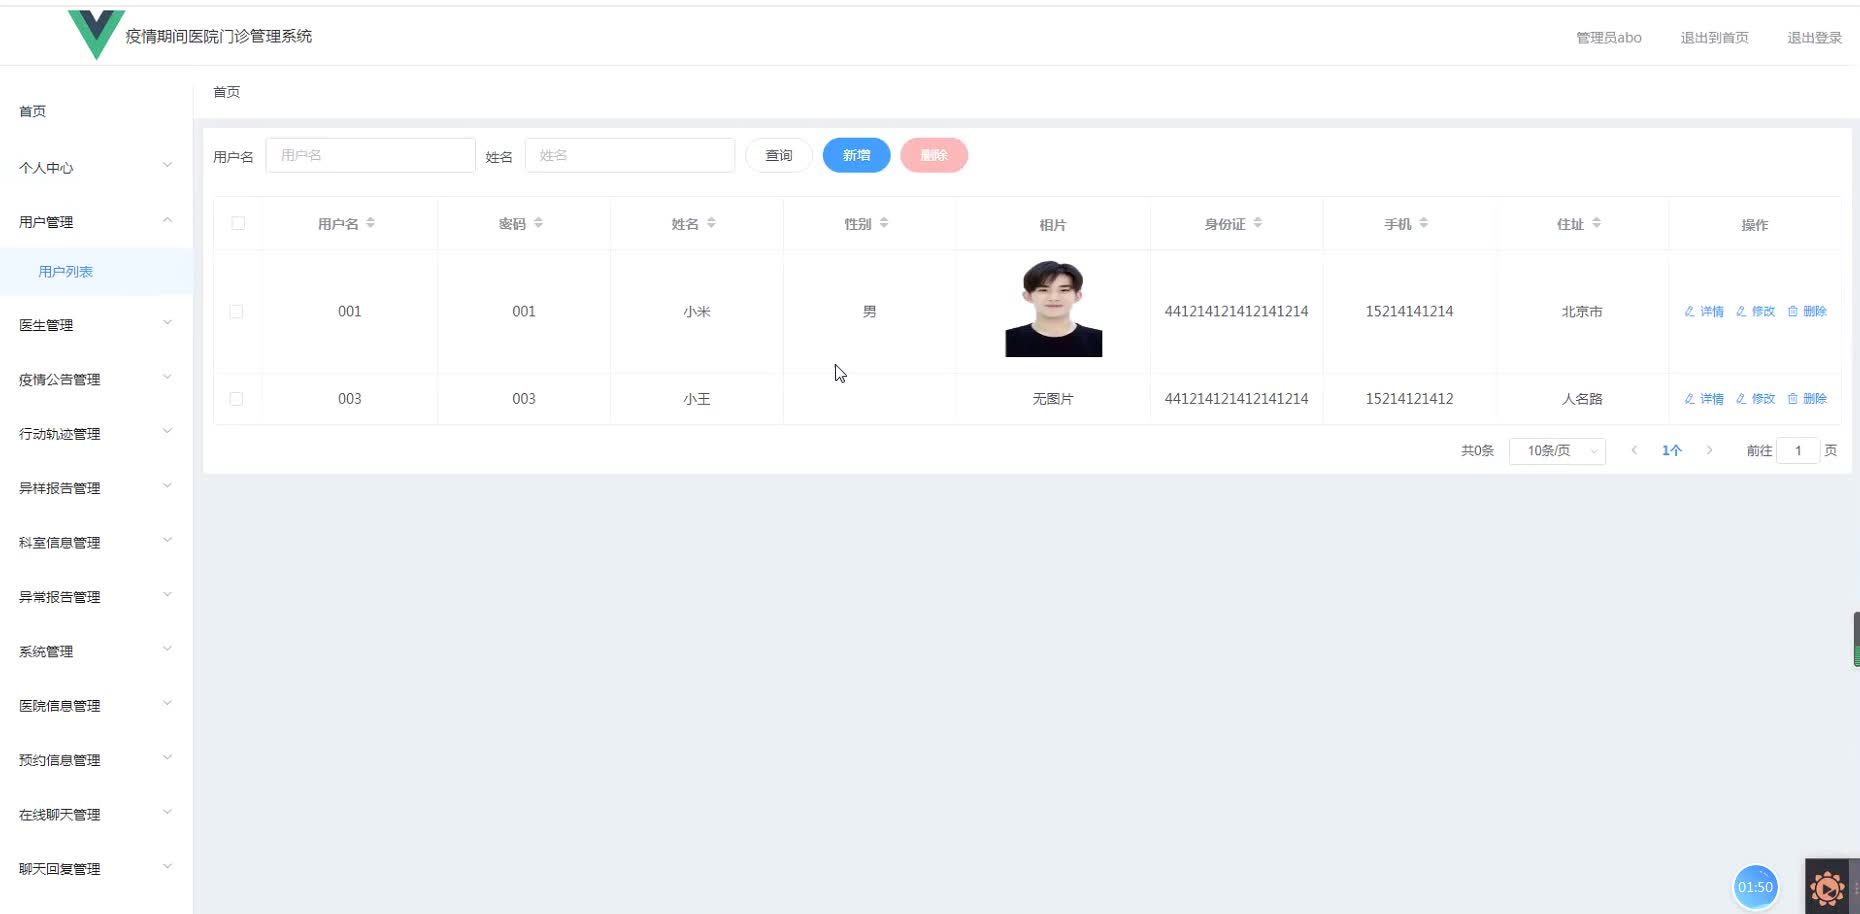Screen dimensions: 1860x914
Task: Click the 姓名 search input field
Action: [630, 155]
